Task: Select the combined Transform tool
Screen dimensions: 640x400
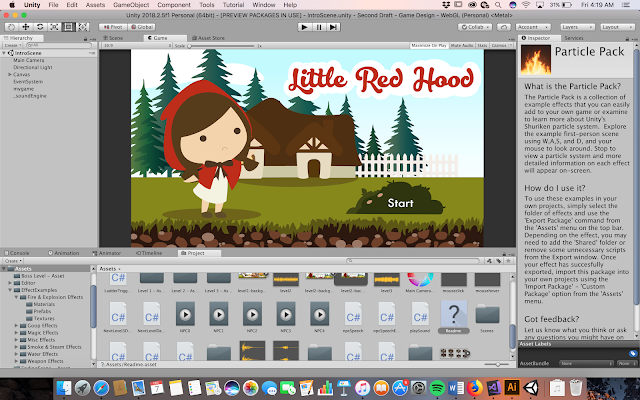Action: 83,27
